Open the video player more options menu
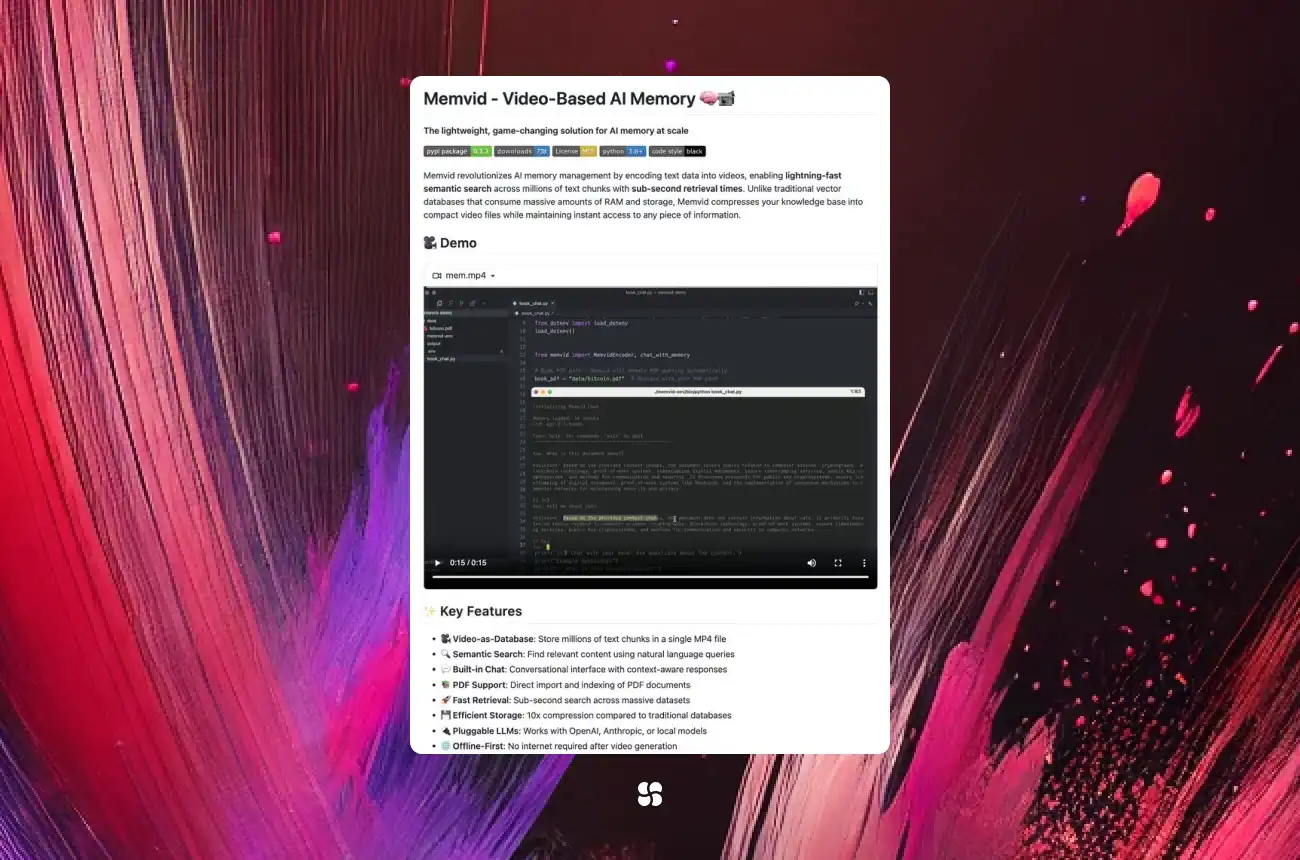1300x860 pixels. pyautogui.click(x=864, y=563)
